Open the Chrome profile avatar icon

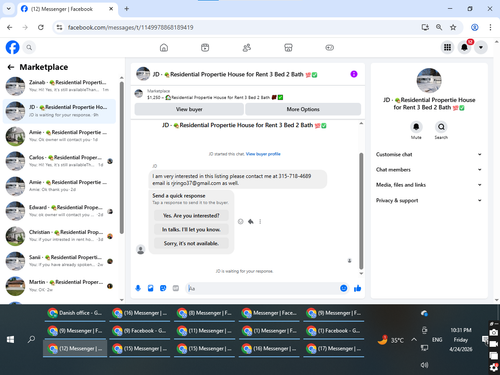coord(475,27)
